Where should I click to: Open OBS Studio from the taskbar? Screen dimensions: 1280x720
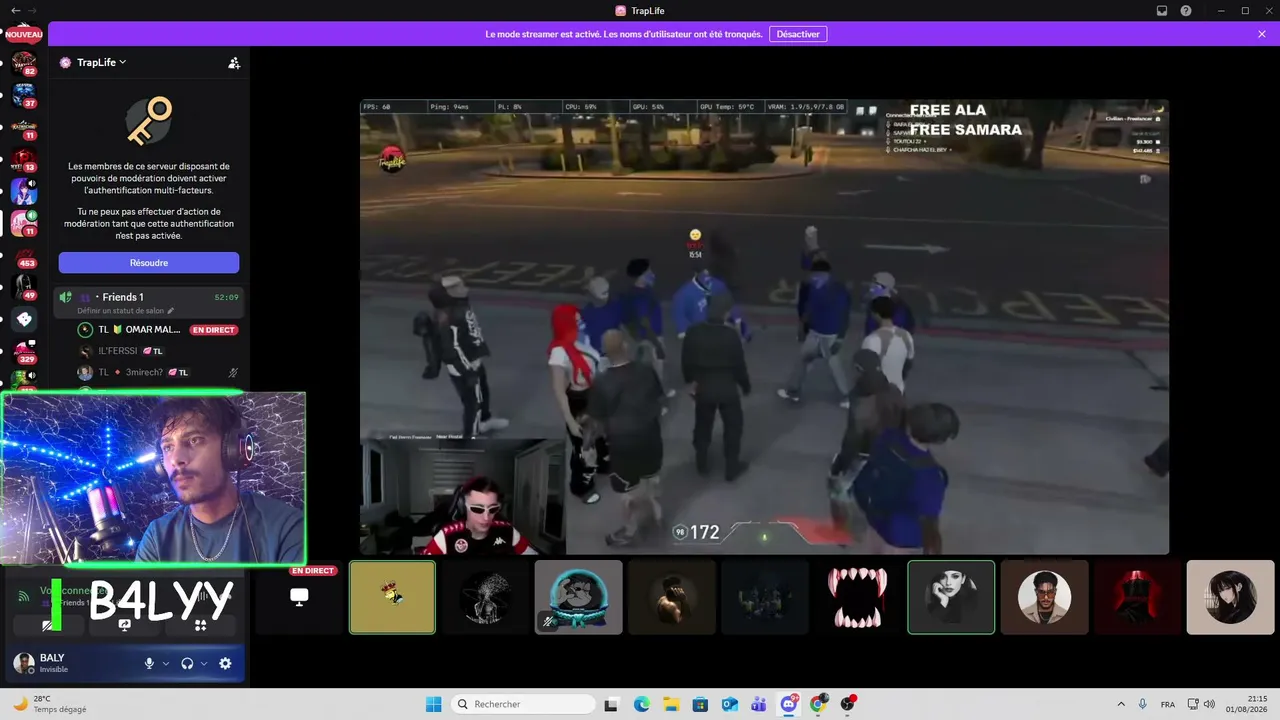(x=848, y=704)
